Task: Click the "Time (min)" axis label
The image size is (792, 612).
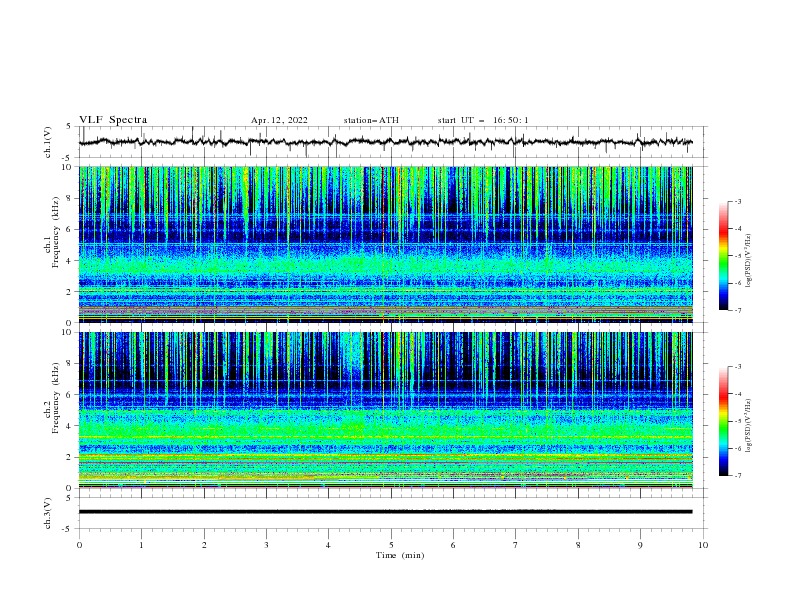Action: click(400, 555)
